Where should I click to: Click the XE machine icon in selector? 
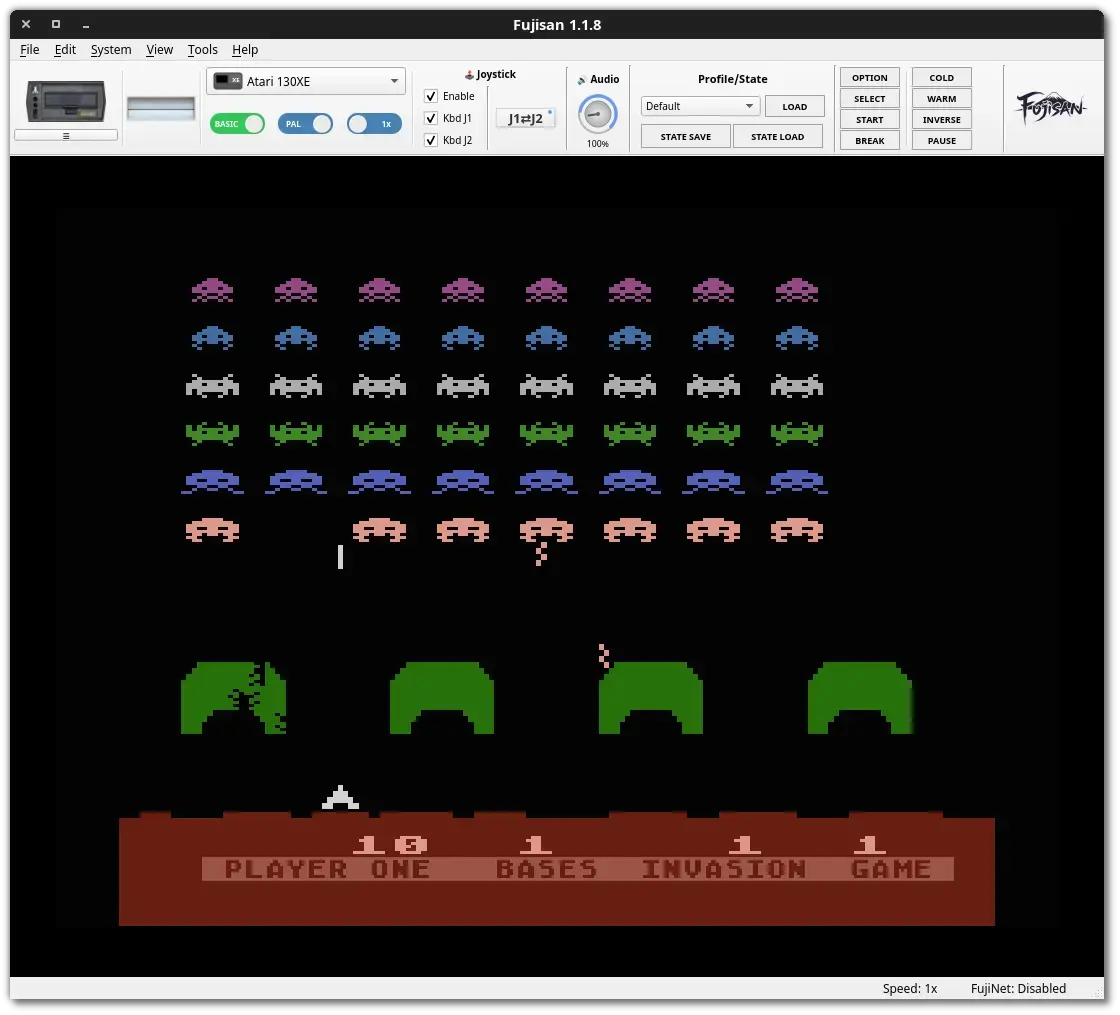229,81
